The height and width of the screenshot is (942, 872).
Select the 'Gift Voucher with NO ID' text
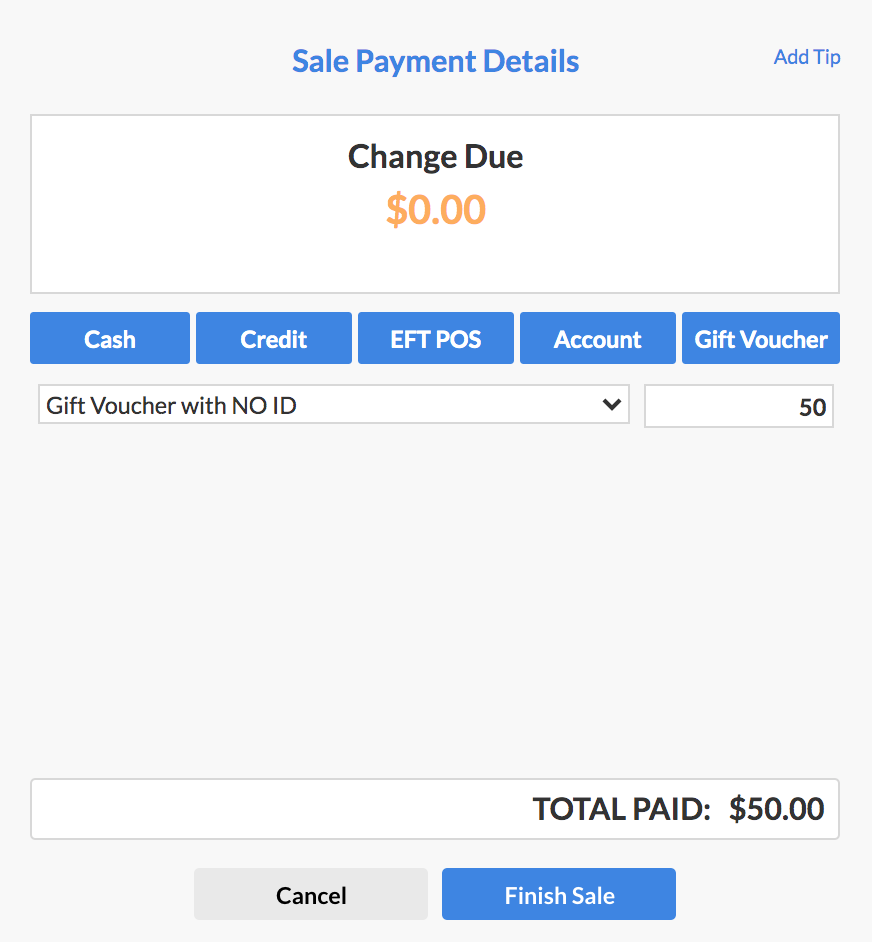171,406
